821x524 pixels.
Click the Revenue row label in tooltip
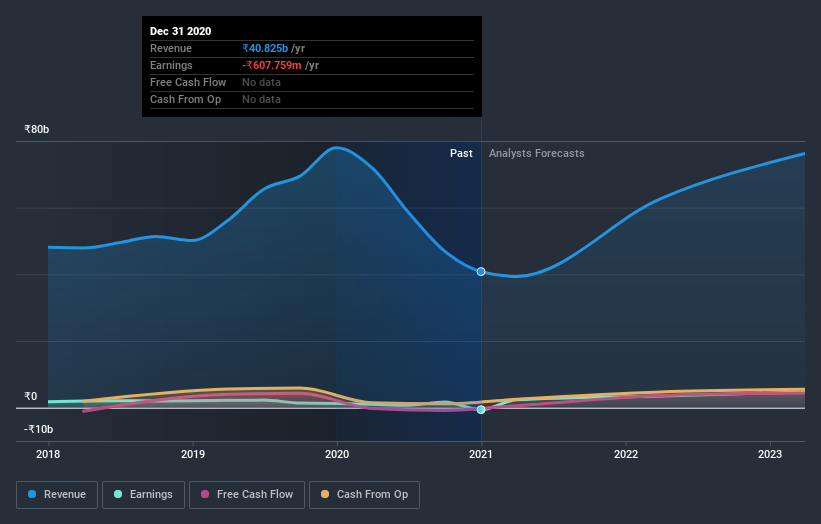(171, 48)
